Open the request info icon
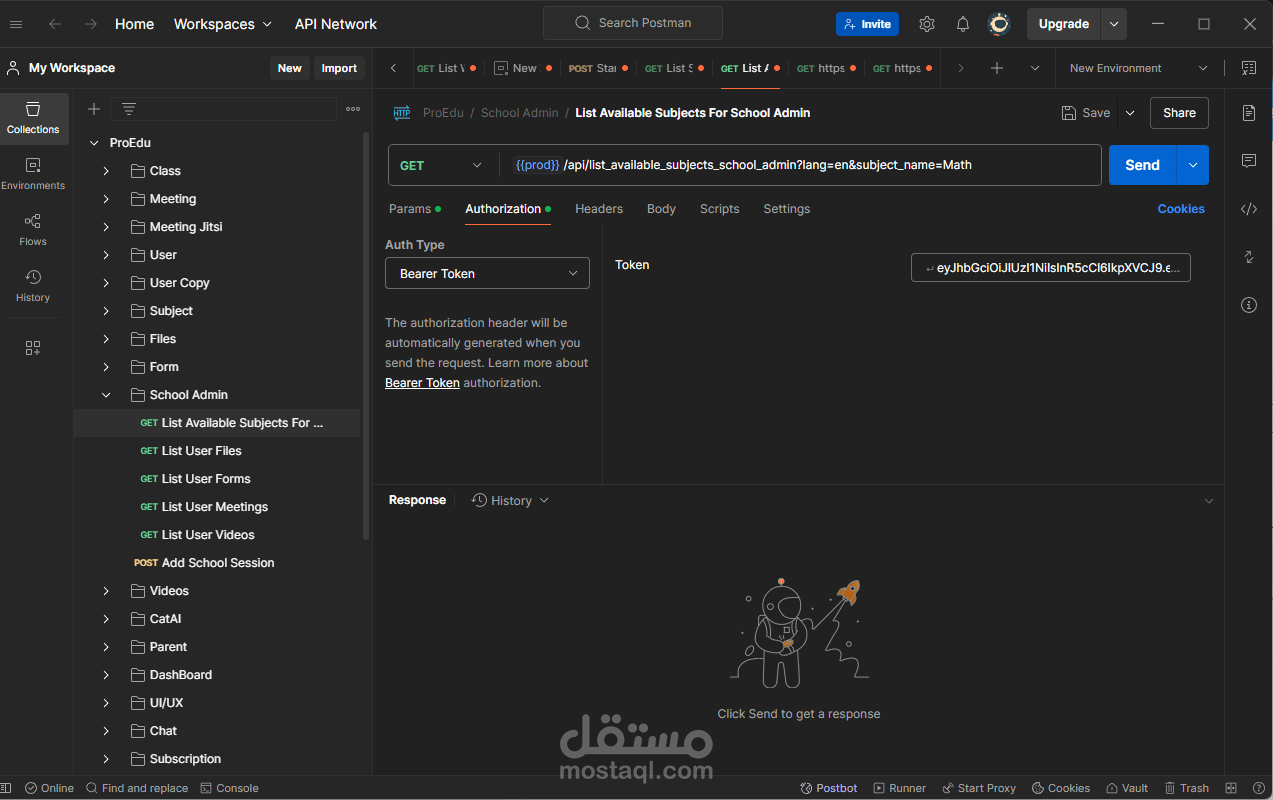 tap(1249, 305)
